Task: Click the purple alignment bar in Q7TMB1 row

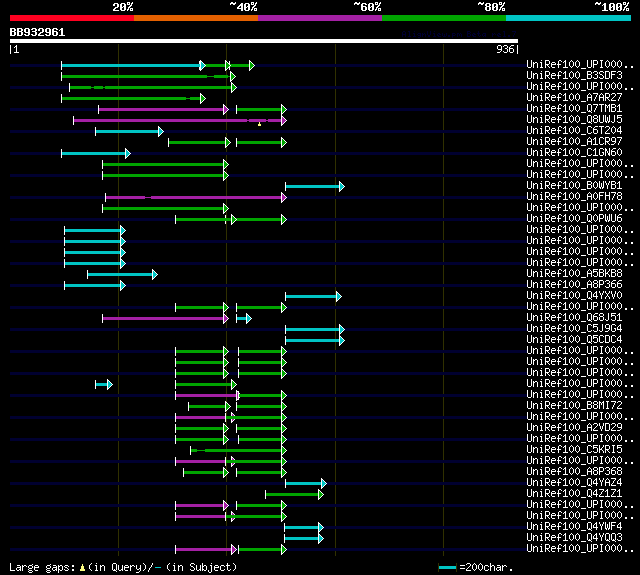Action: (x=161, y=109)
